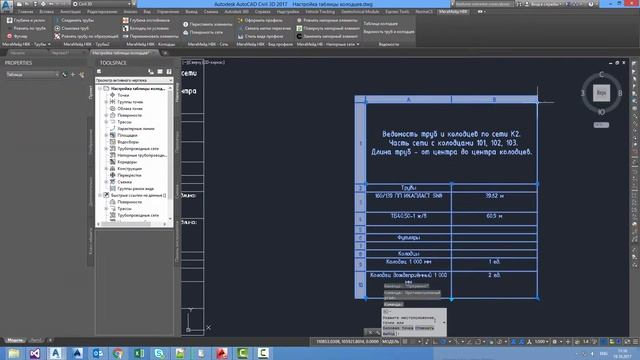
Task: Switch to the 'Чертеж1' document tab
Action: (60, 53)
